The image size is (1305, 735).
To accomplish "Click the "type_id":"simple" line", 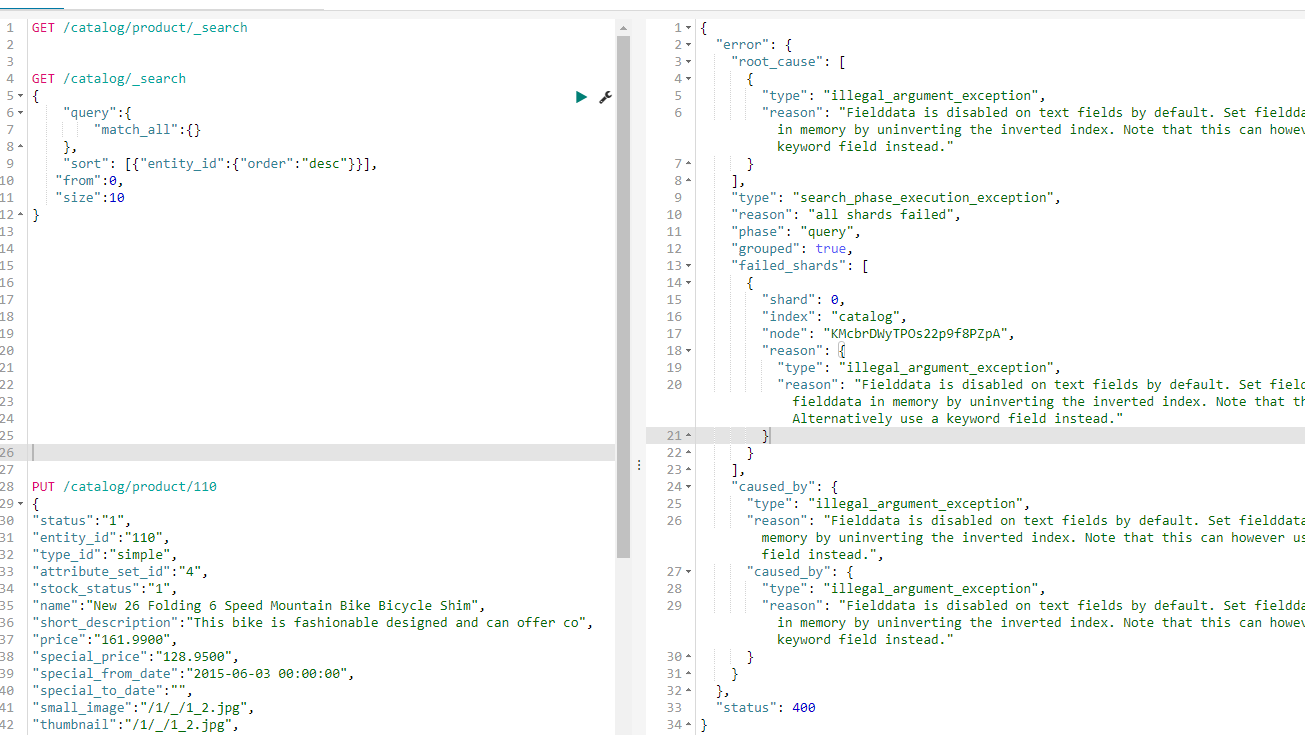I will point(105,555).
